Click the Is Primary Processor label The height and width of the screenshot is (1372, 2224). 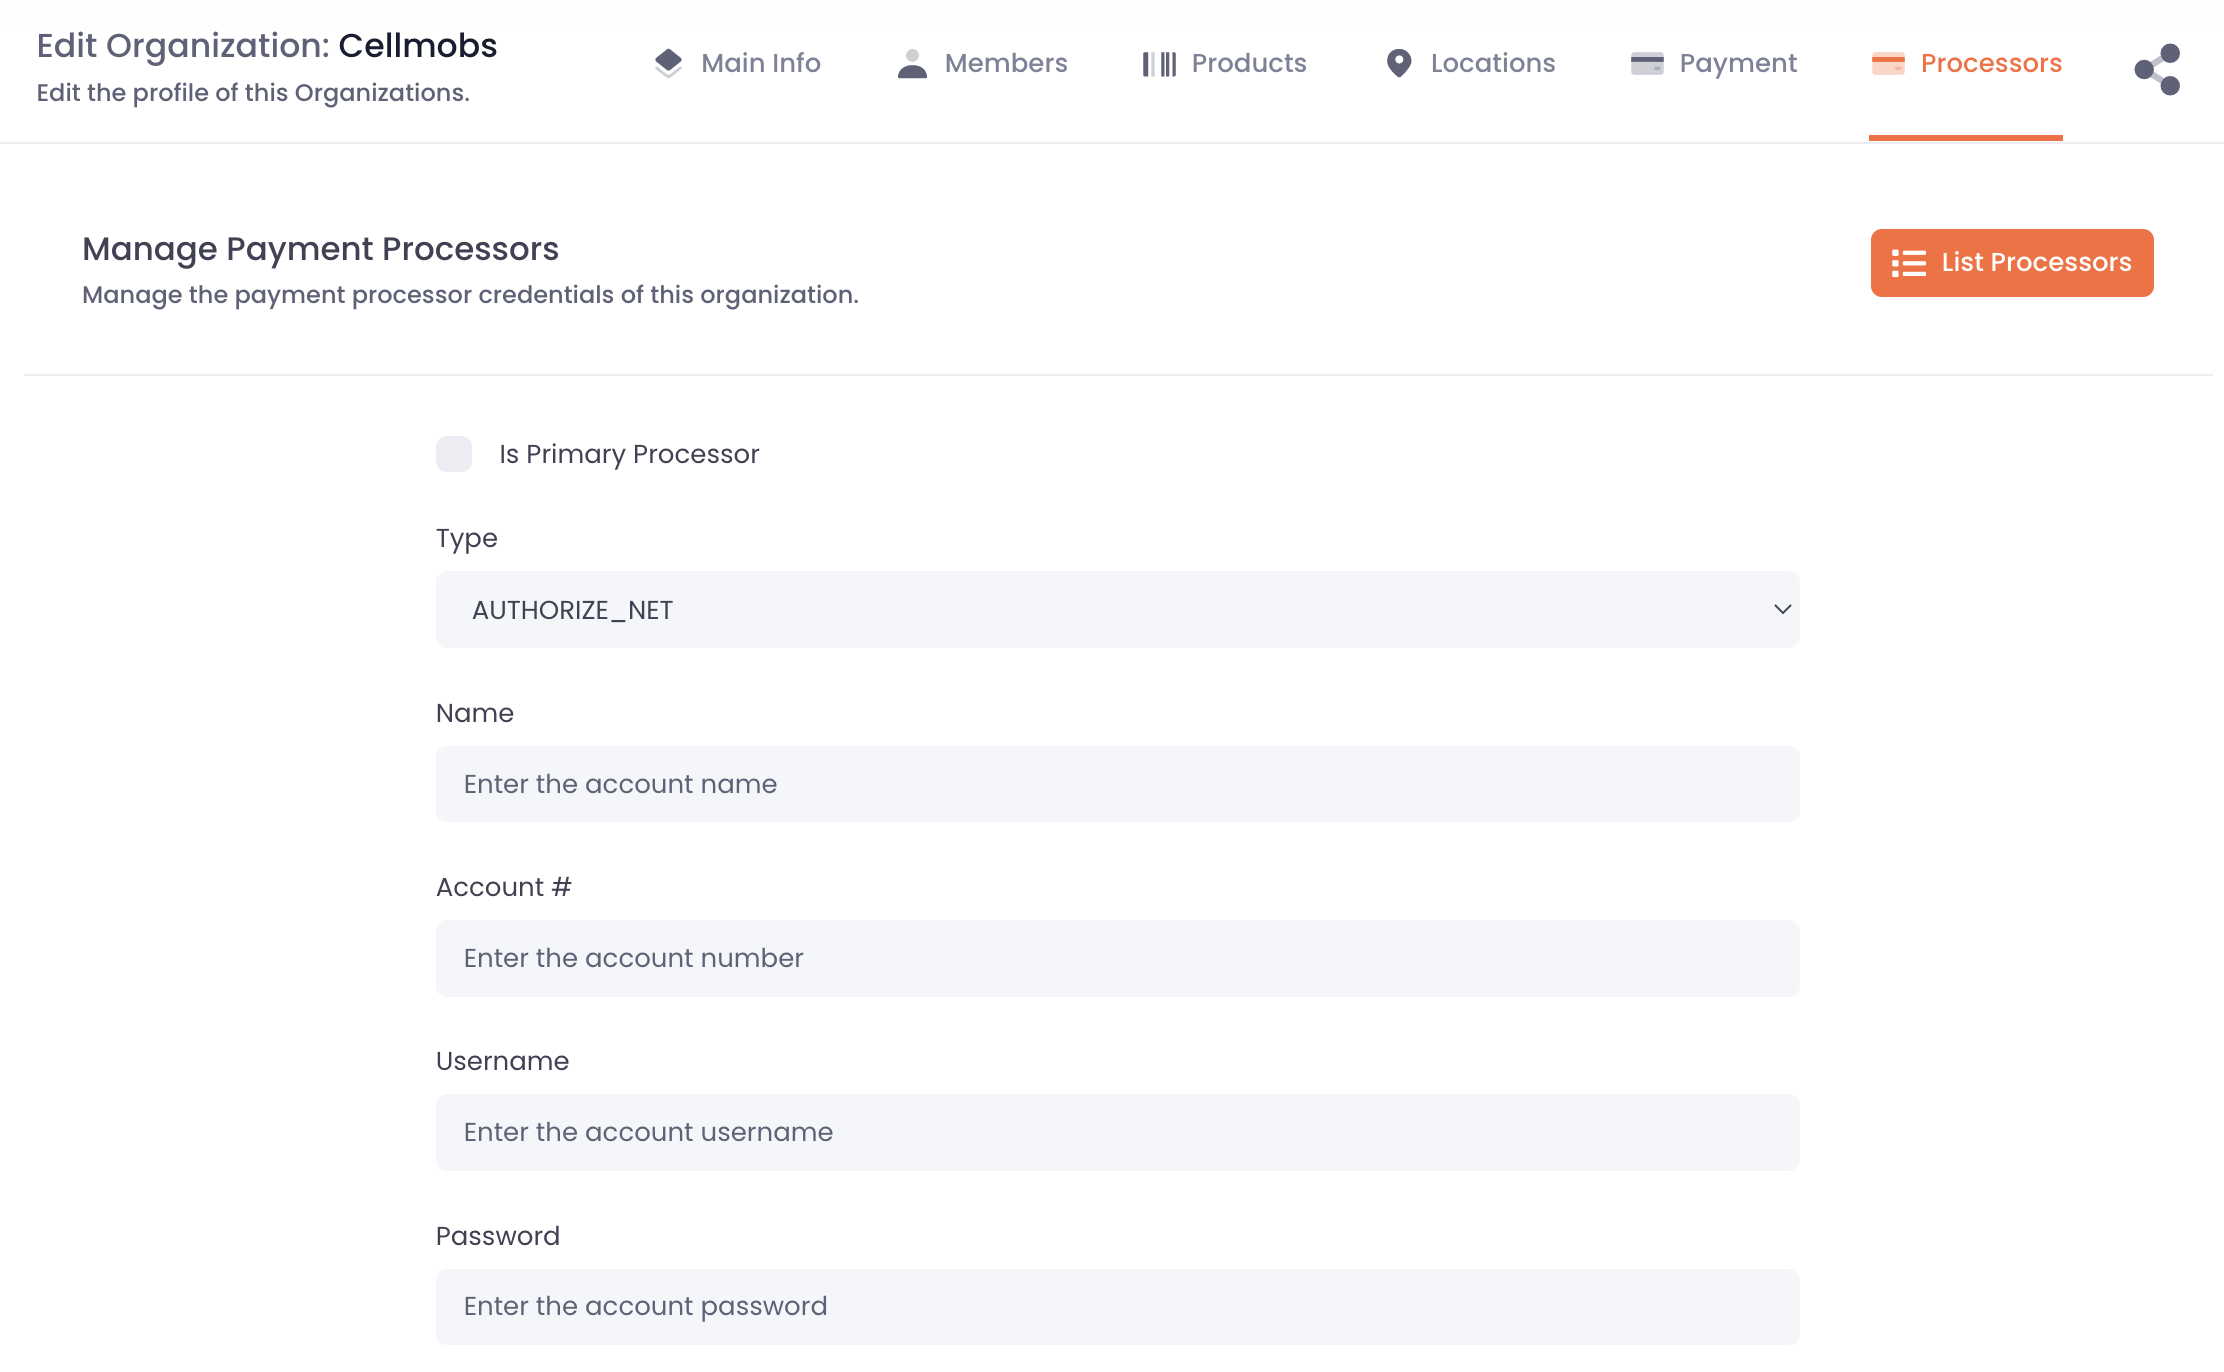click(629, 454)
